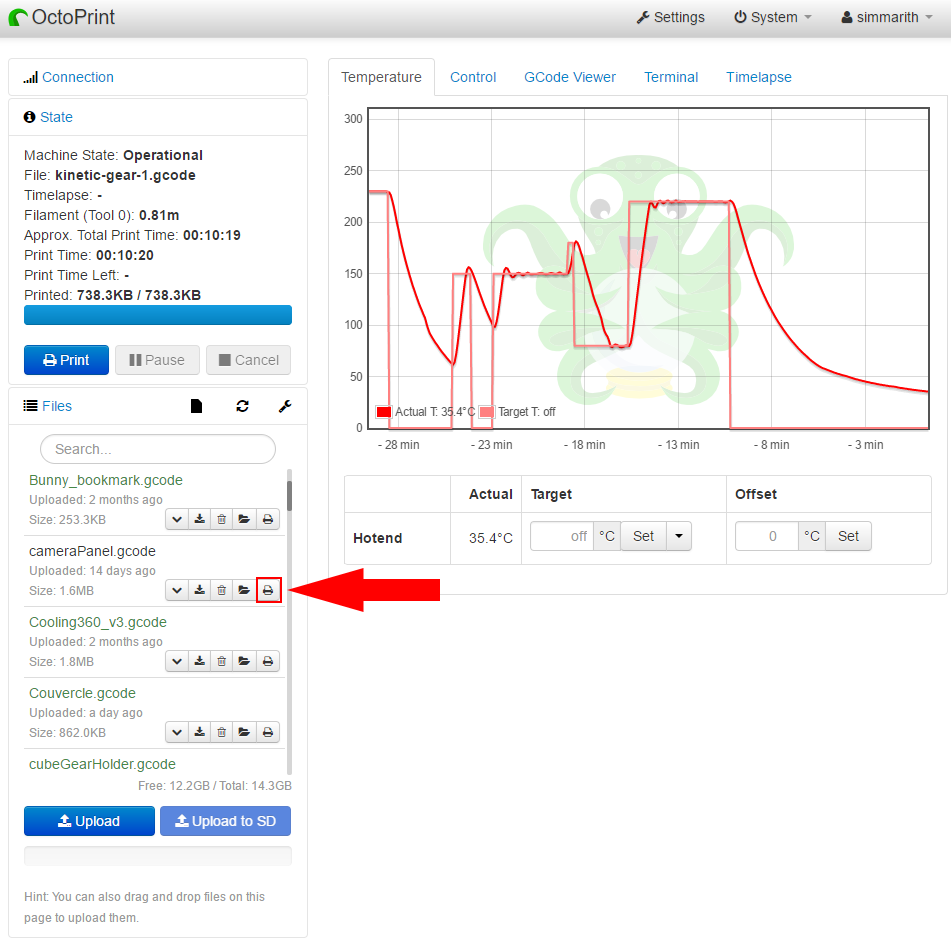
Task: Switch to the GCode Viewer tab
Action: point(570,77)
